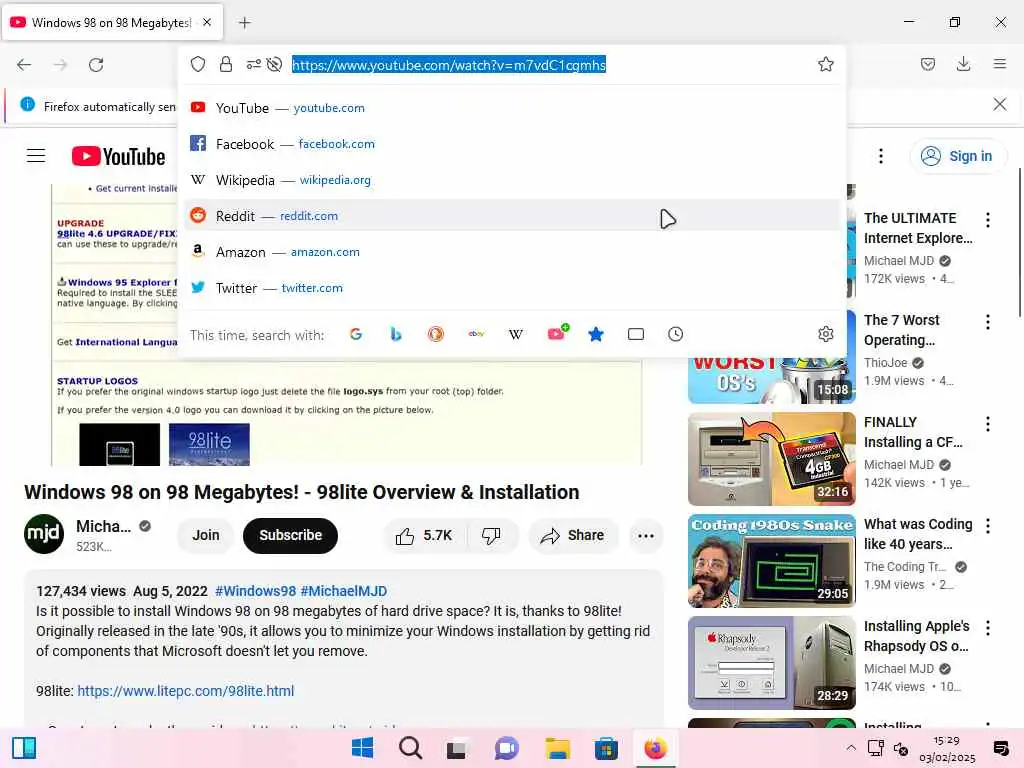Add YouTube search engine icon

click(558, 333)
